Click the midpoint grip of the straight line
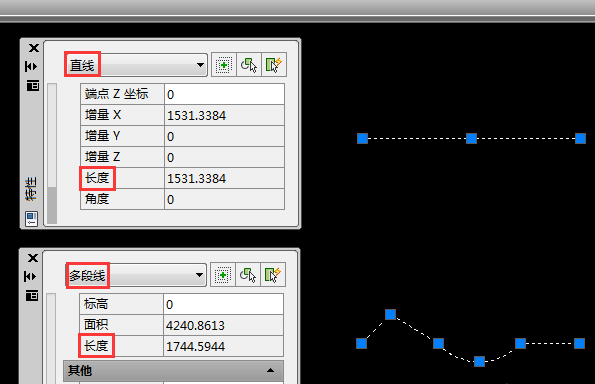The image size is (595, 384). [471, 138]
